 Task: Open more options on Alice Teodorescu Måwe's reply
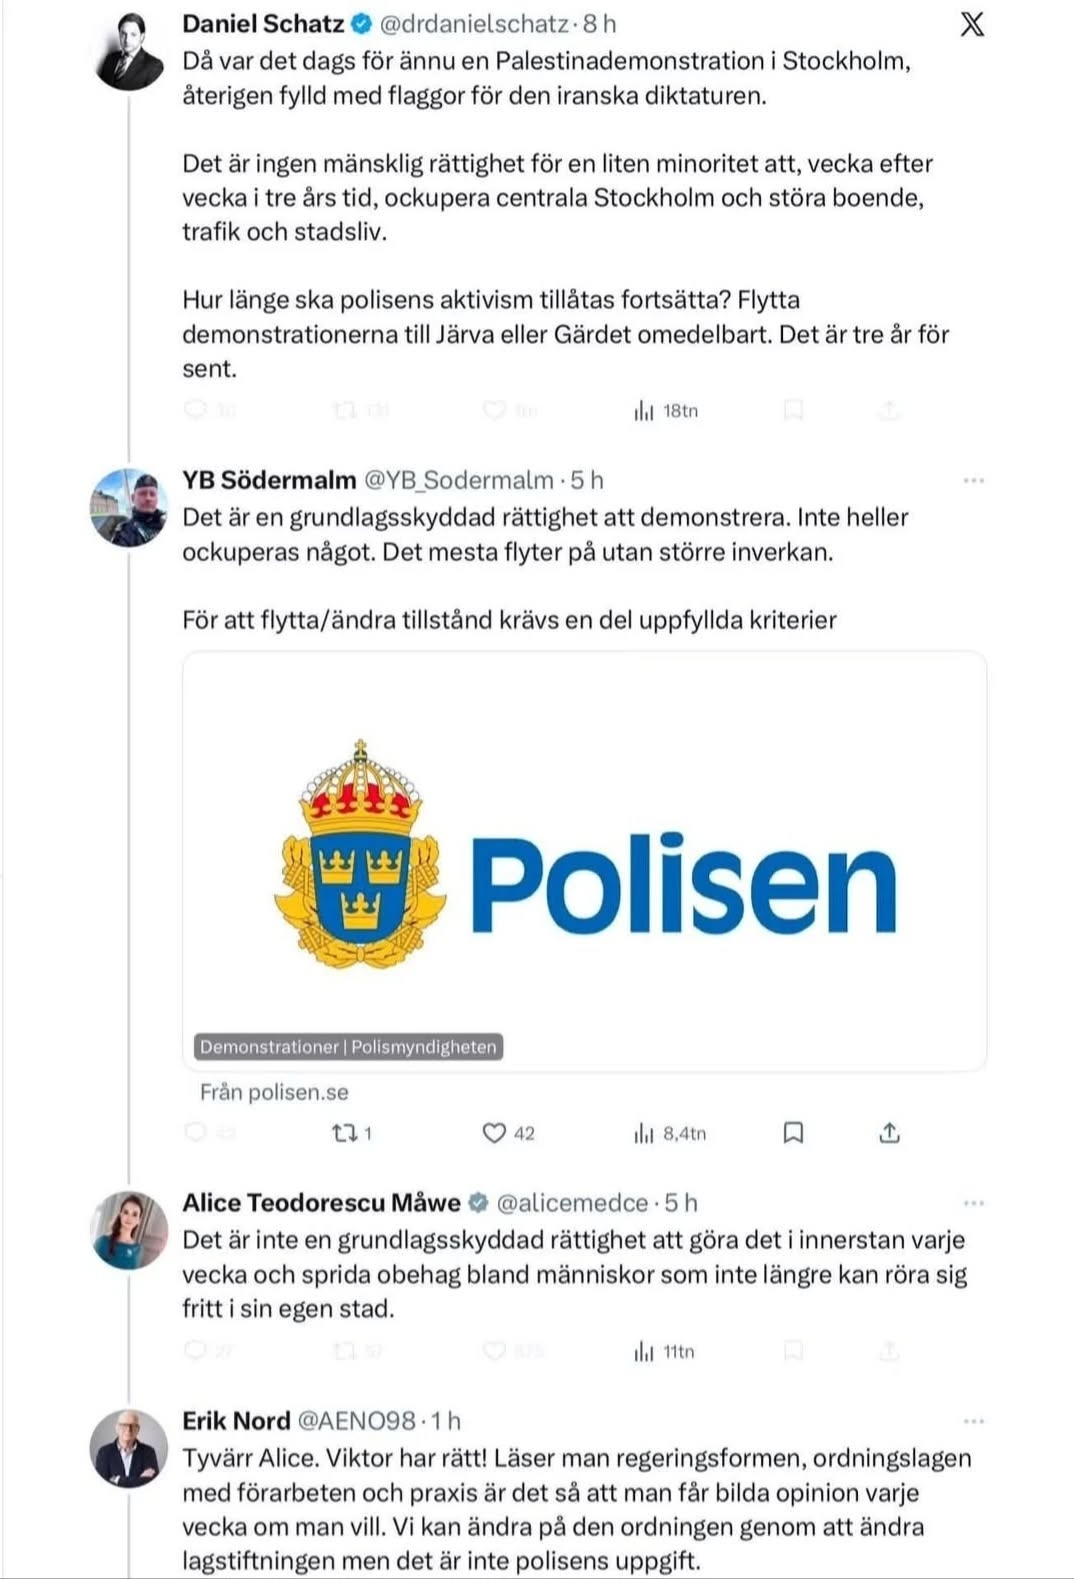coord(973,1203)
